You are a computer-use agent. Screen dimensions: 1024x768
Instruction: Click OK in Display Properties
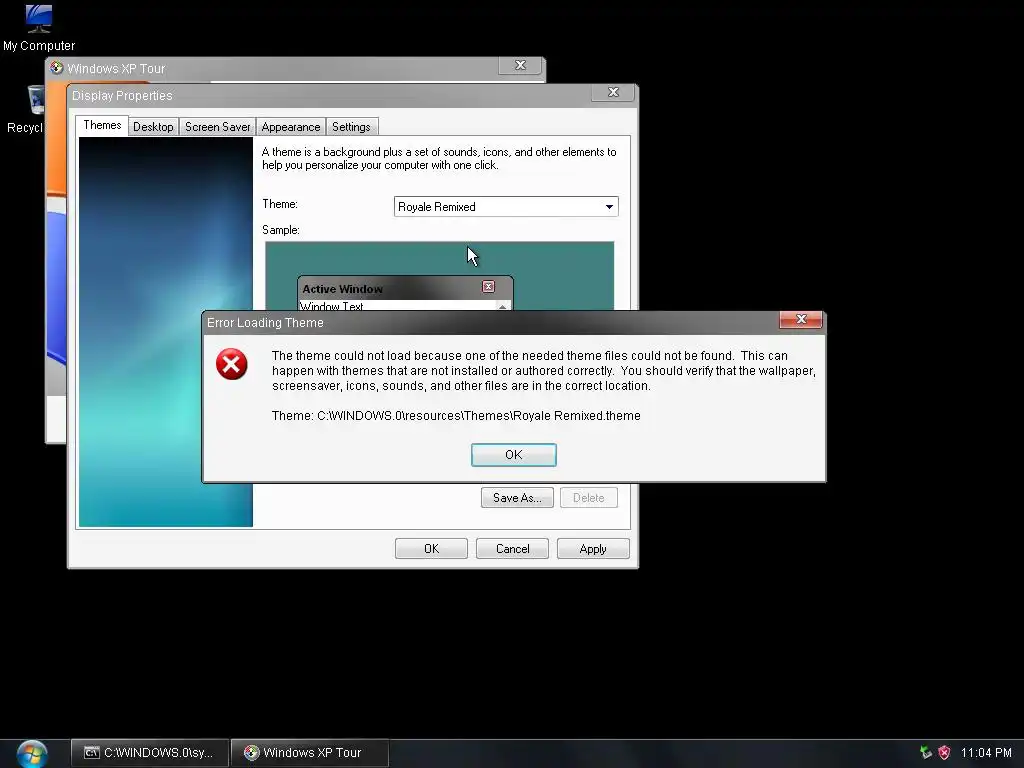pyautogui.click(x=431, y=549)
